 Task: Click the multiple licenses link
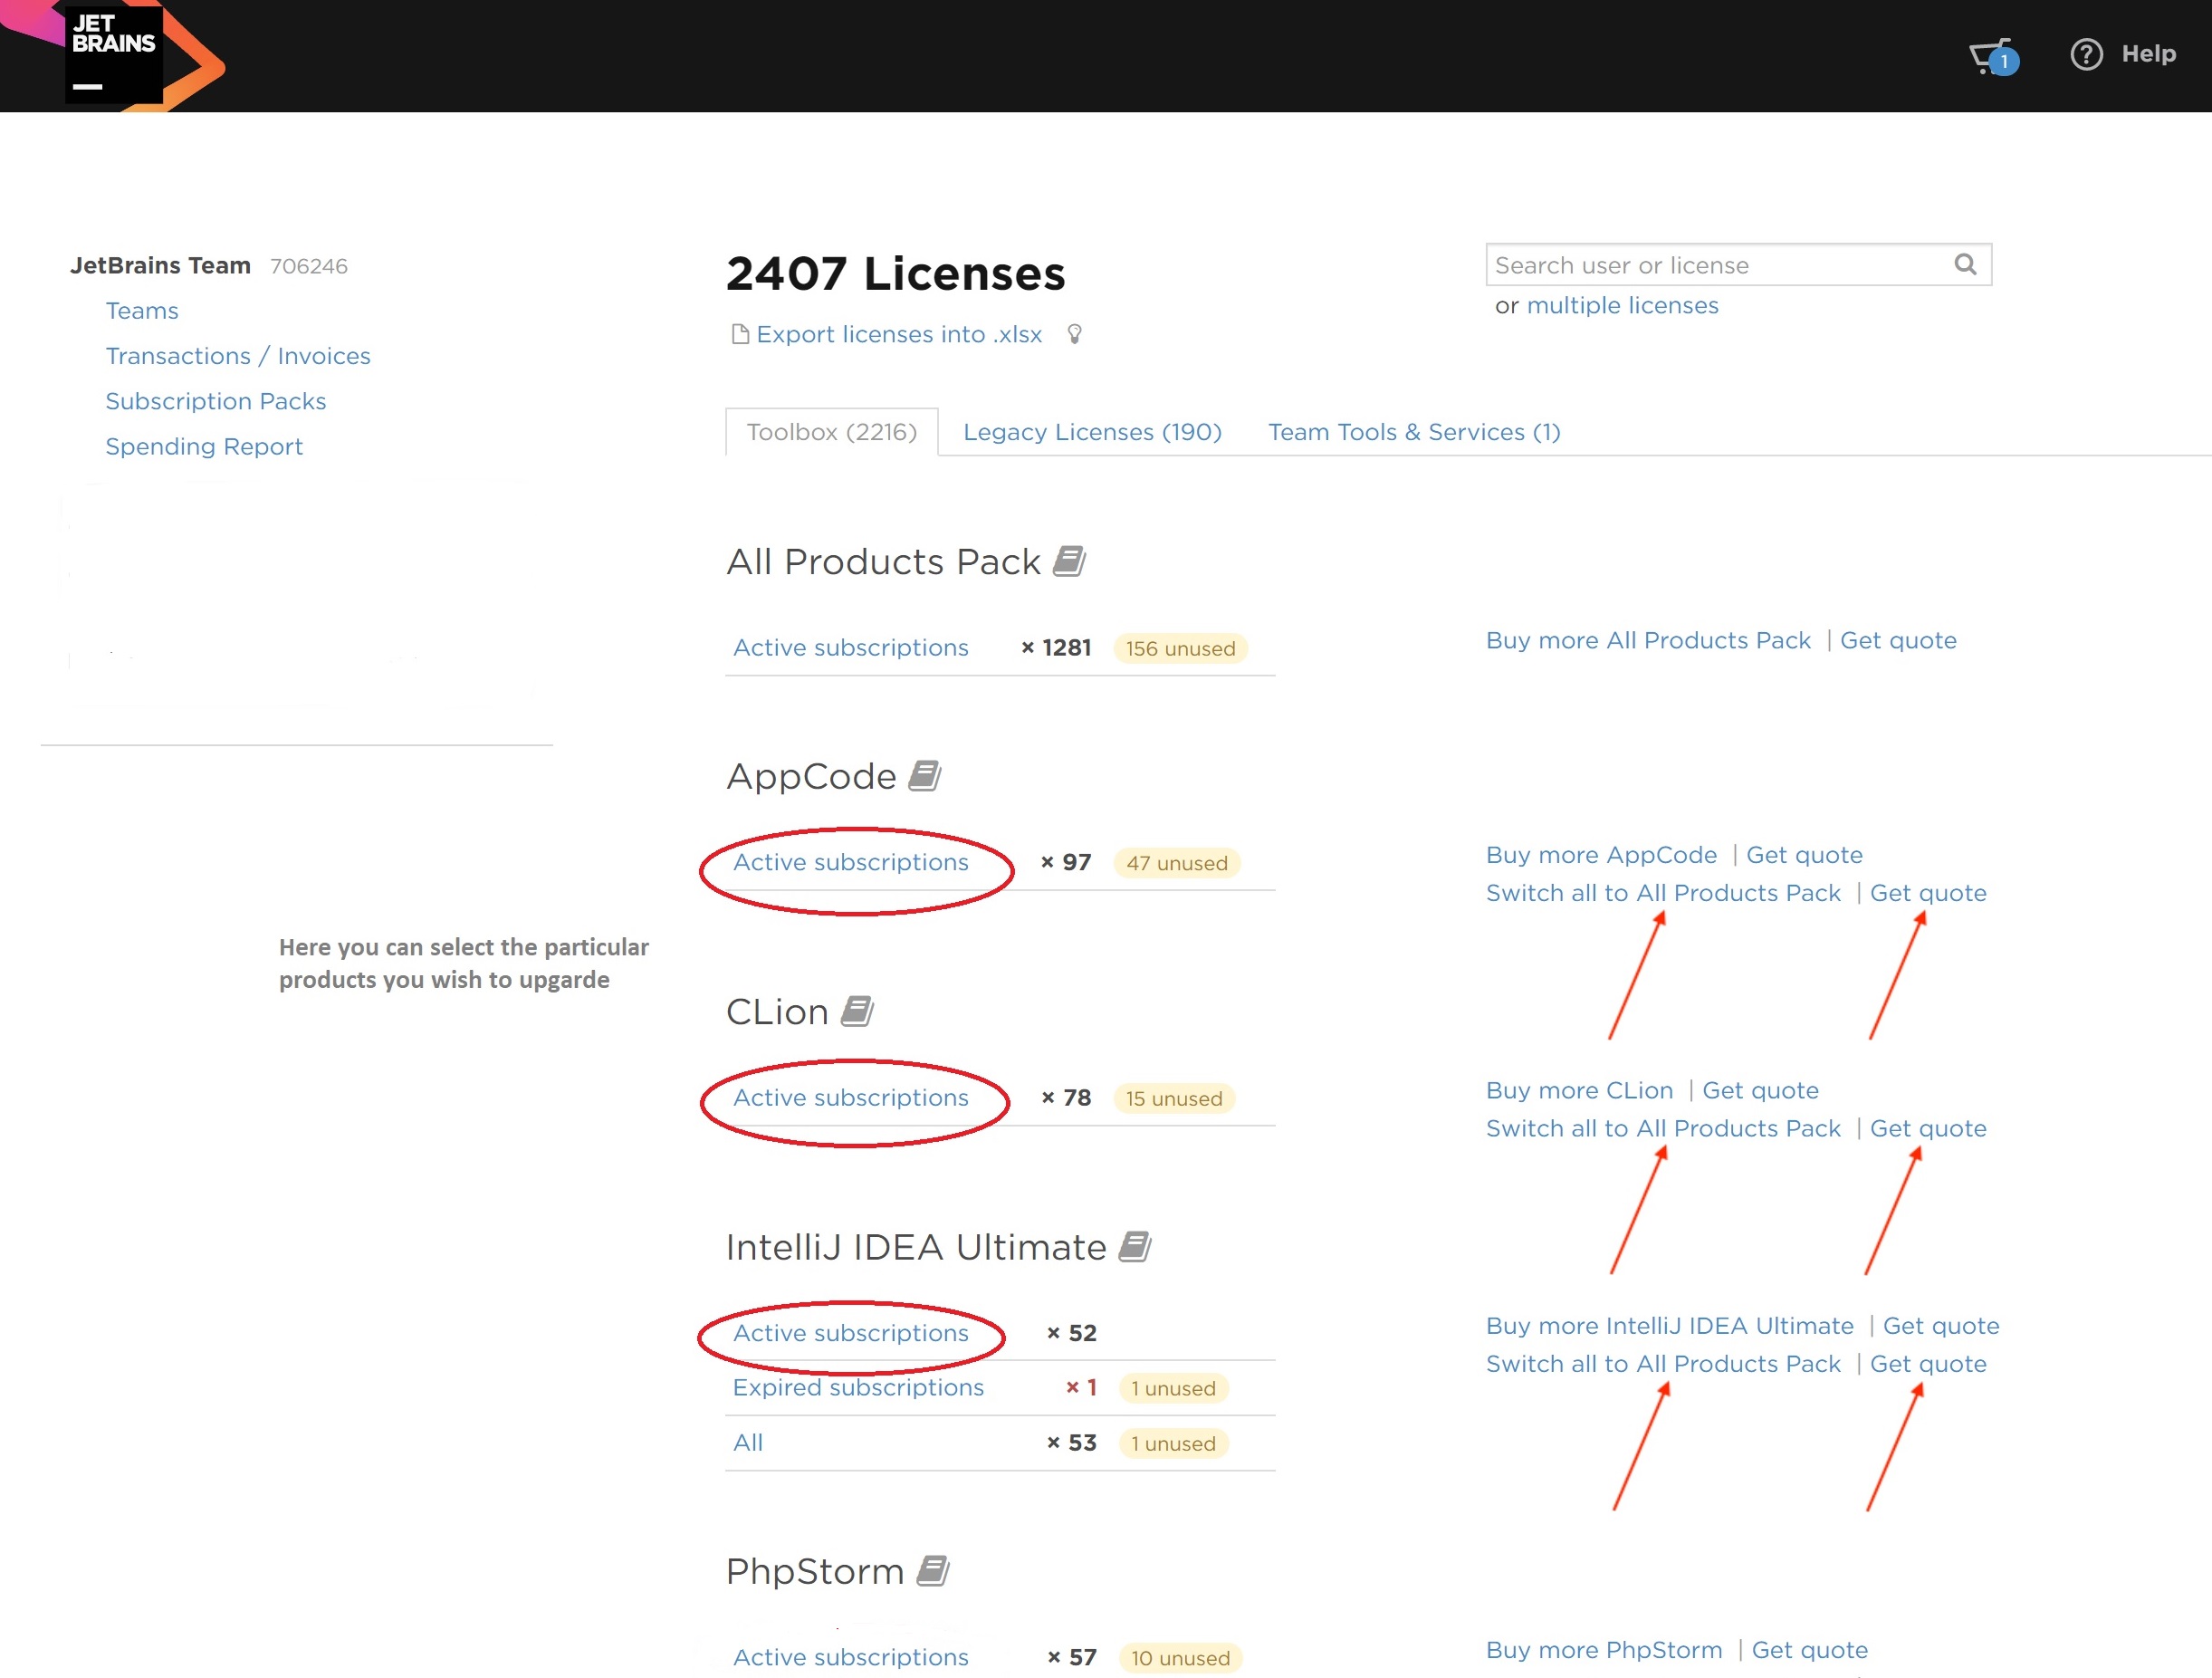(1622, 305)
